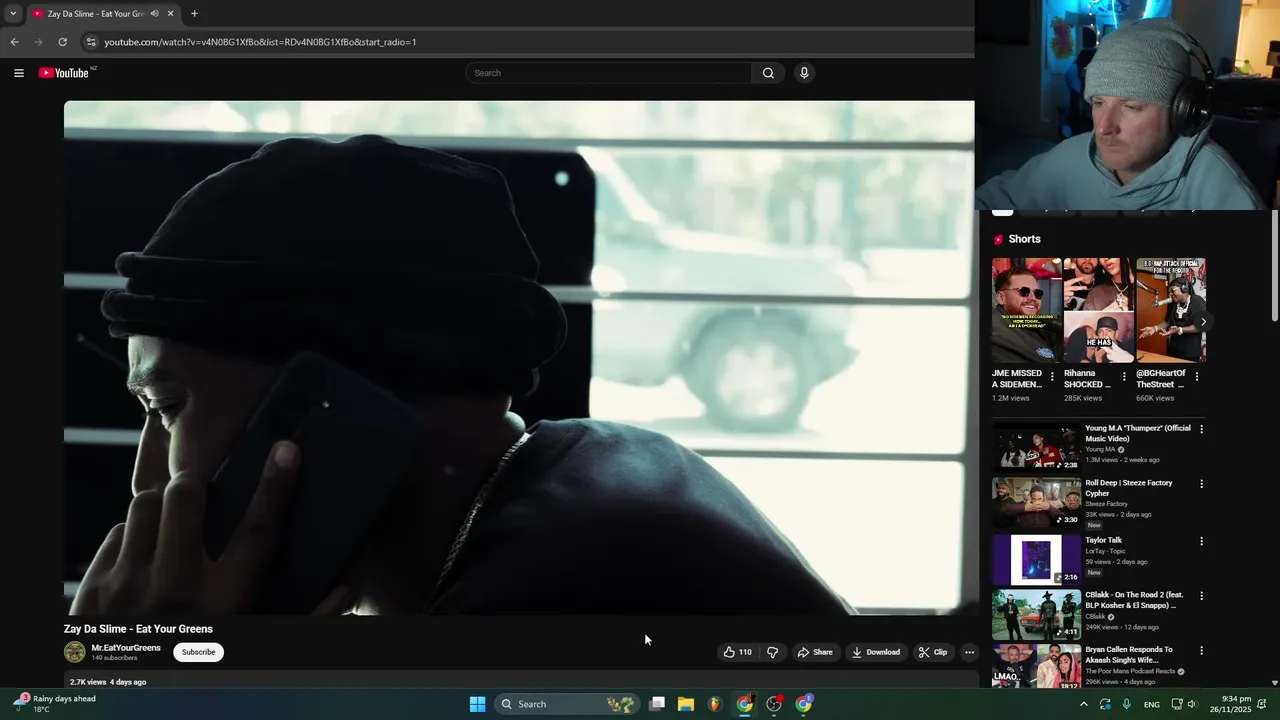Share the video
The height and width of the screenshot is (720, 1280).
[x=814, y=652]
